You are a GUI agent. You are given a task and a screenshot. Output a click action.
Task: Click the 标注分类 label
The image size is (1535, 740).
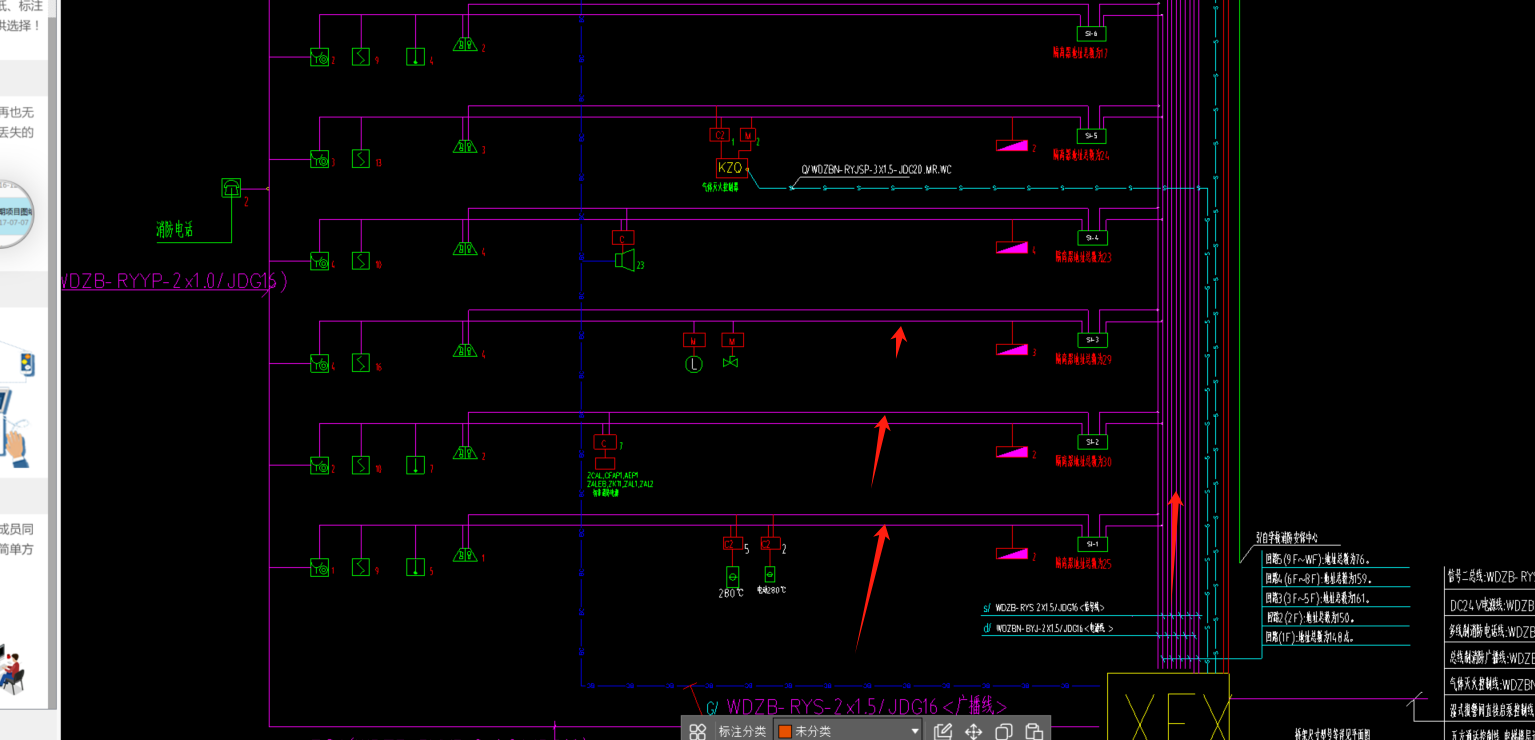coord(742,731)
